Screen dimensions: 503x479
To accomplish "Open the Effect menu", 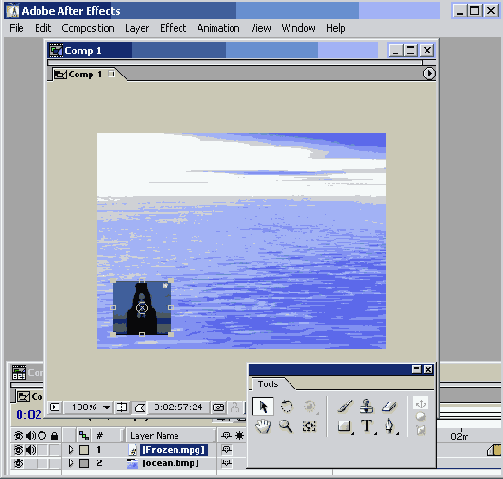I will pyautogui.click(x=173, y=28).
